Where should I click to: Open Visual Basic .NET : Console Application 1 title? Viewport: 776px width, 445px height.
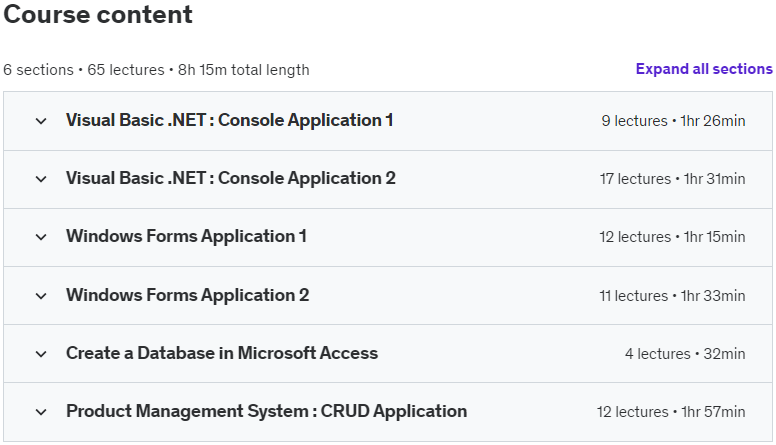tap(230, 120)
